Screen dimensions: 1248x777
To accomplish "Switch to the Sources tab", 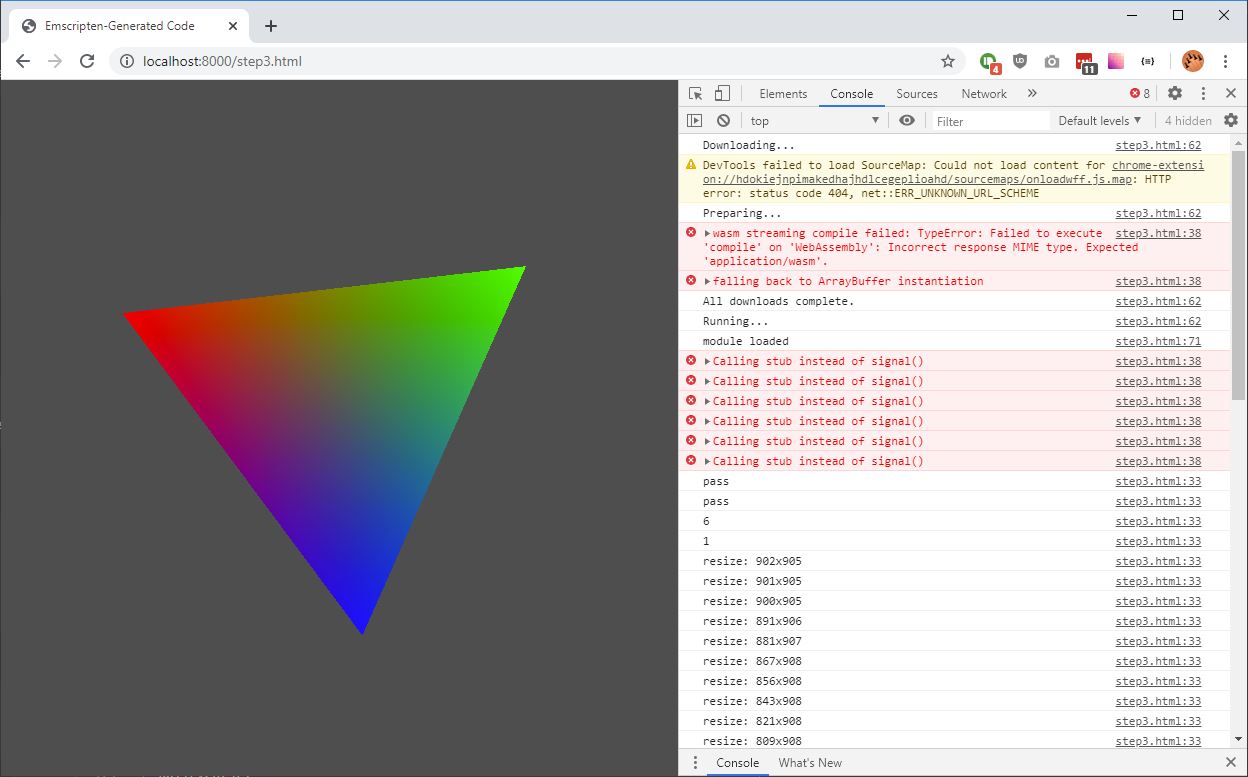I will pyautogui.click(x=917, y=93).
